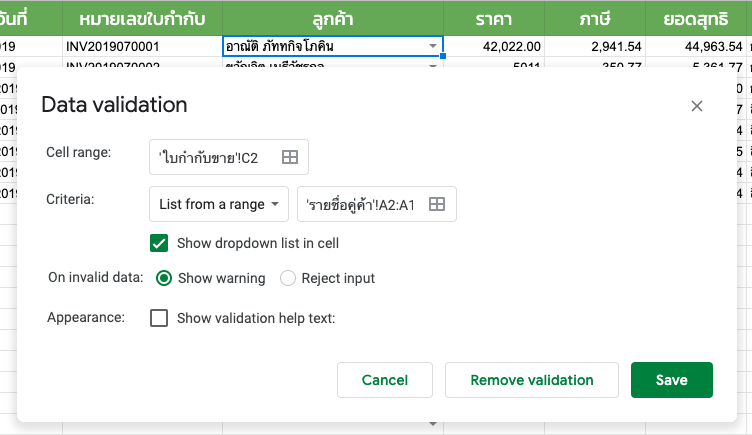The width and height of the screenshot is (752, 435).
Task: Select the Show warning radio option
Action: [164, 278]
